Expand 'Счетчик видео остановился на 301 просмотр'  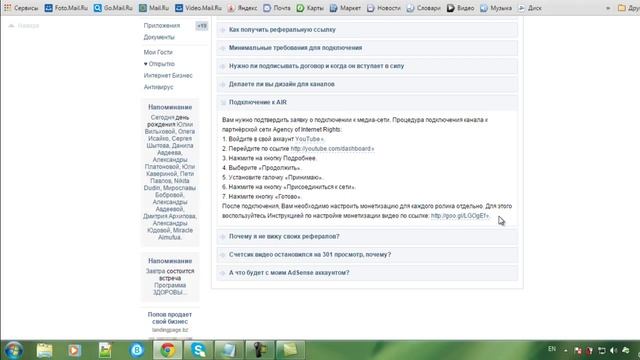pyautogui.click(x=367, y=255)
